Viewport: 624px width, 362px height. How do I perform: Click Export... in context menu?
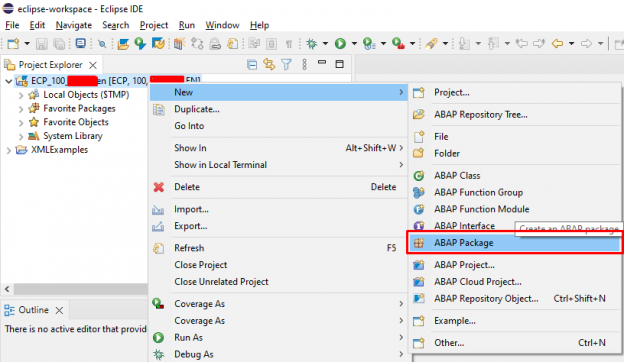point(279,226)
